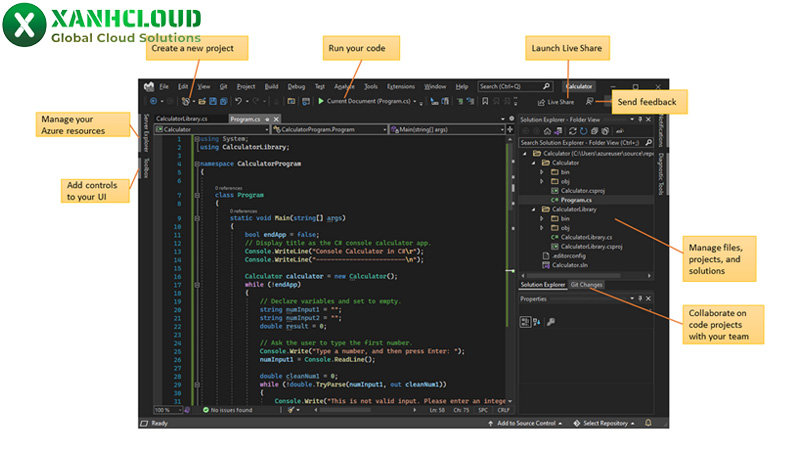
Task: Expand the bin folder under Calculator
Action: (x=542, y=172)
